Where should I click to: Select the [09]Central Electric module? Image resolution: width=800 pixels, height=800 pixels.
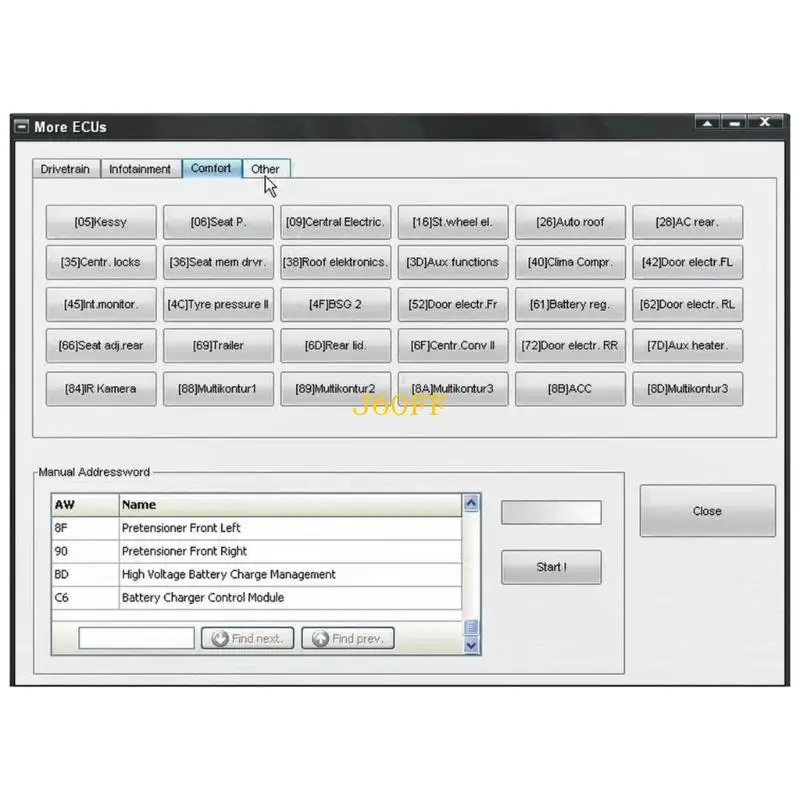pos(335,221)
